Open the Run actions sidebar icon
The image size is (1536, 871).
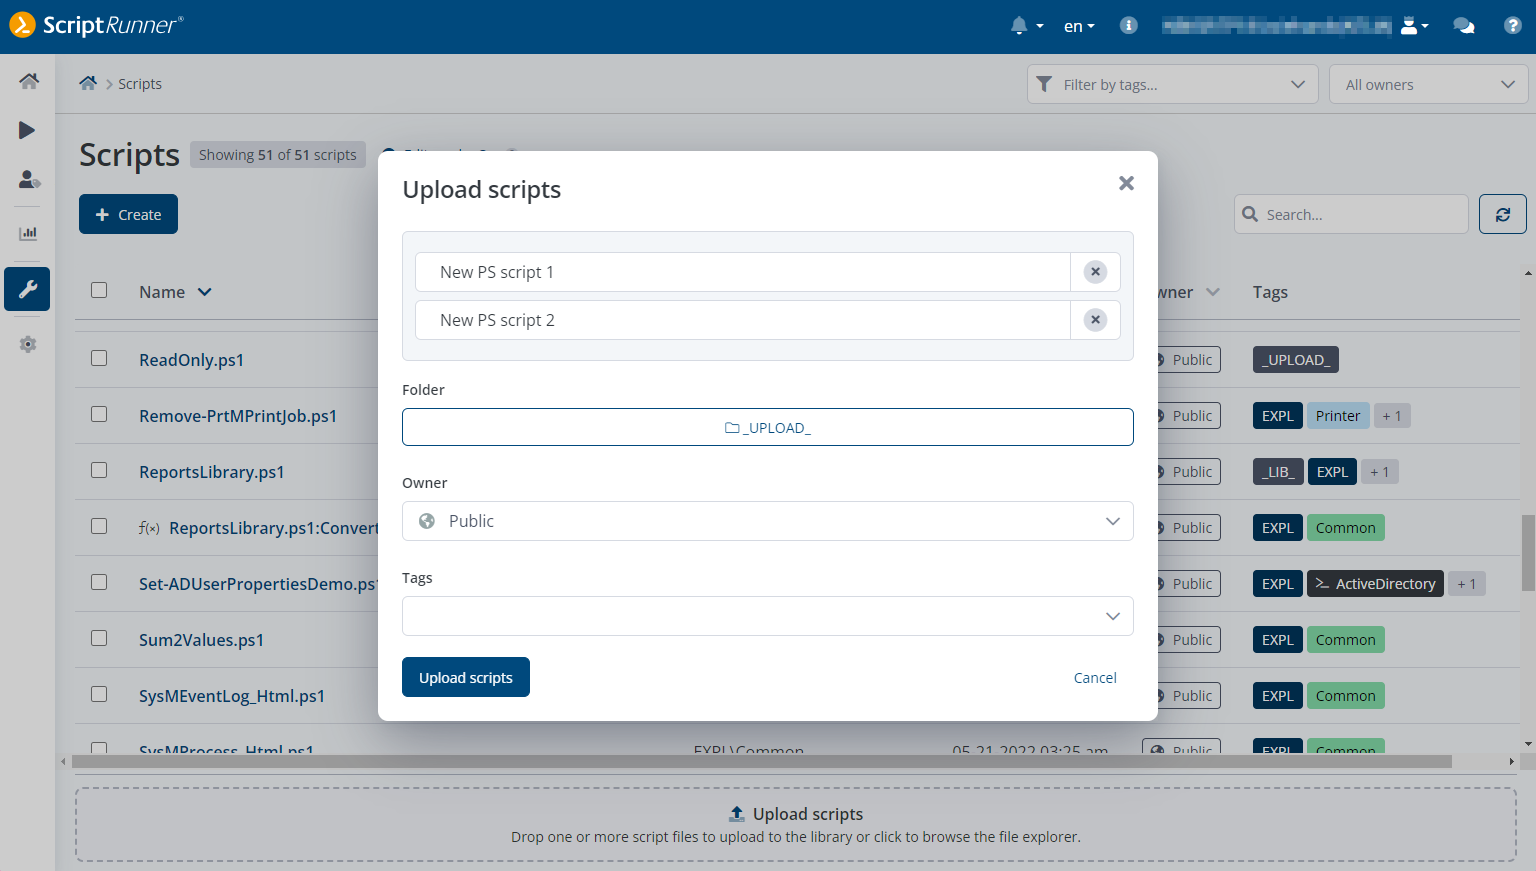28,130
